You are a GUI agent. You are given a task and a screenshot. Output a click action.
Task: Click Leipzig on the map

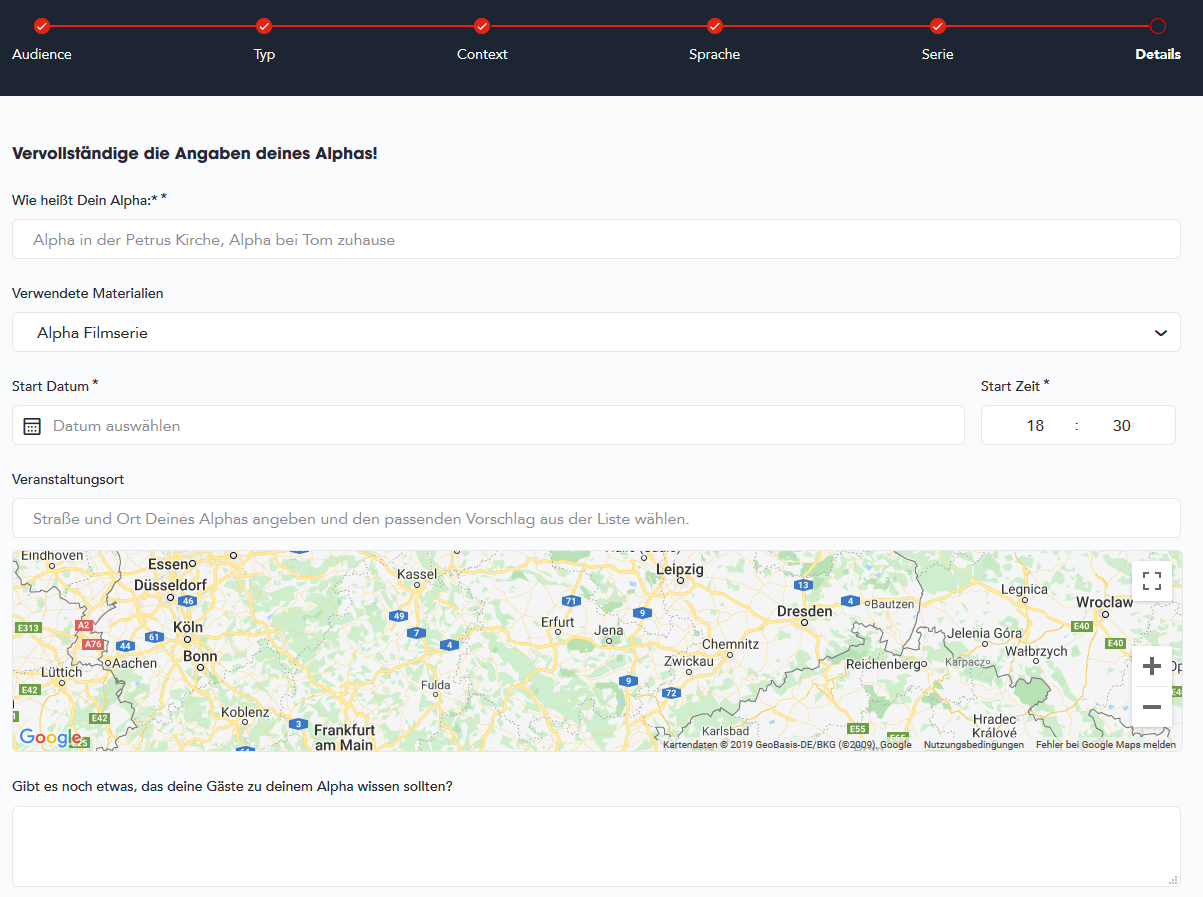point(680,569)
